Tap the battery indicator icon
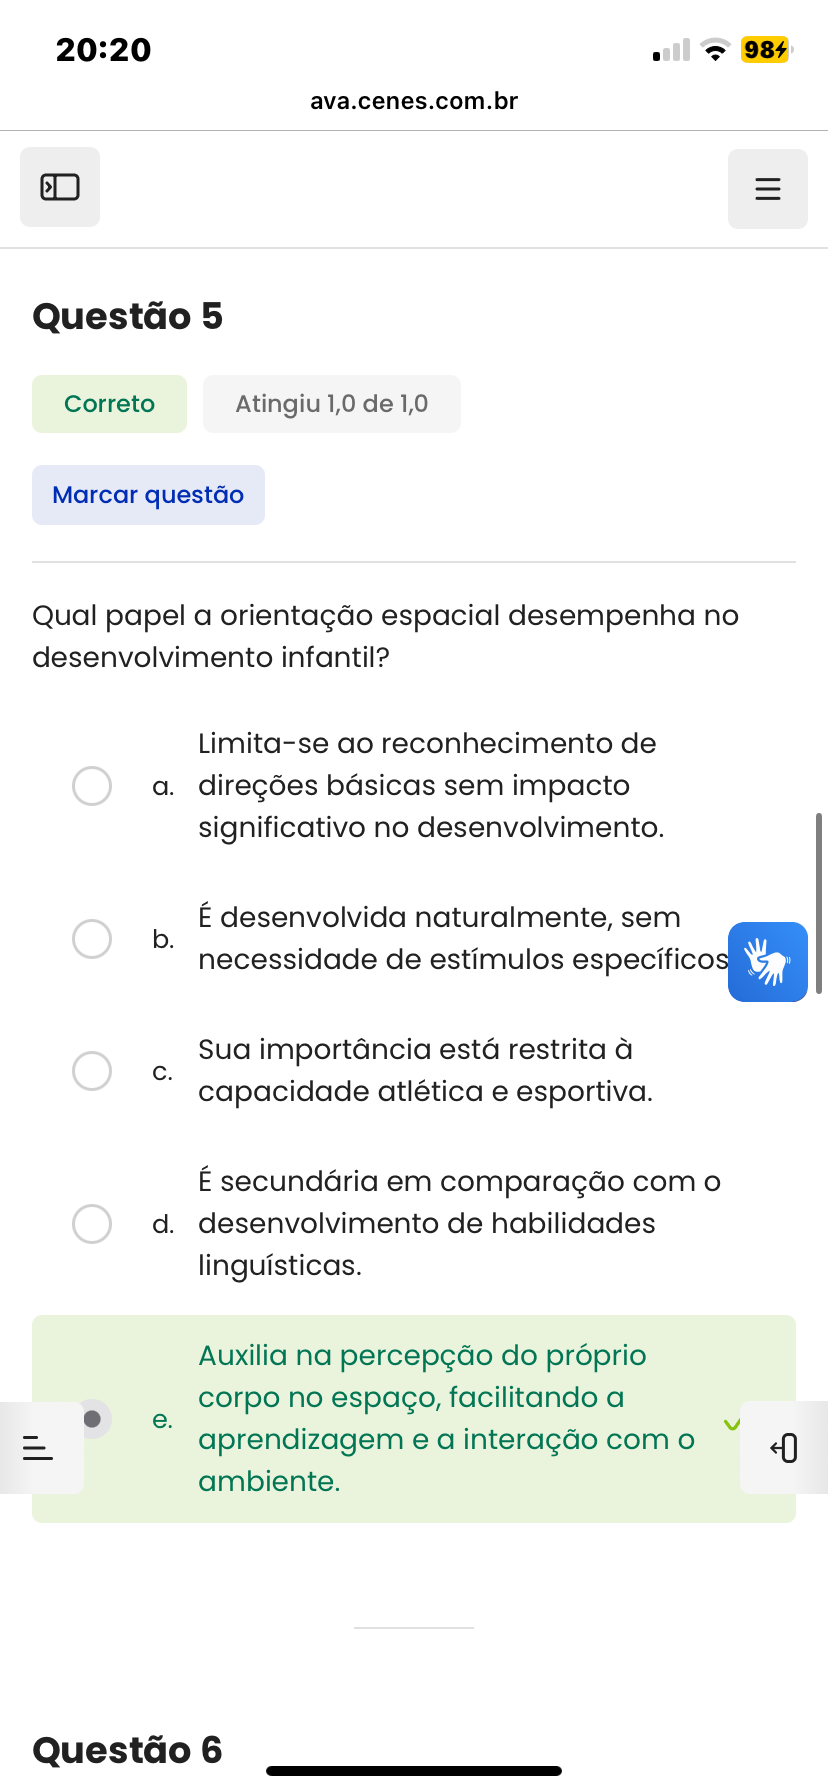The height and width of the screenshot is (1792, 828). click(766, 50)
